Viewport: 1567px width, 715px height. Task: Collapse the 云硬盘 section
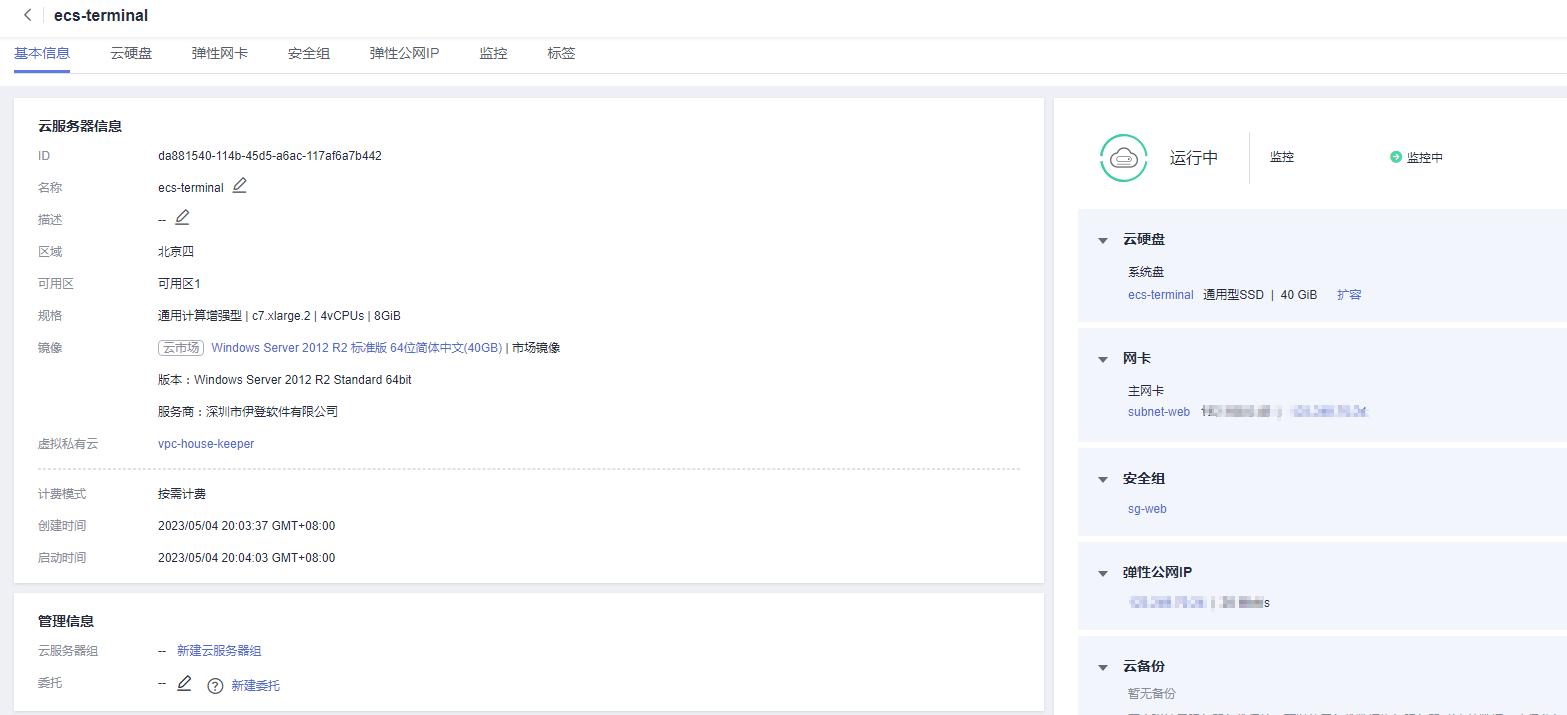pos(1103,239)
